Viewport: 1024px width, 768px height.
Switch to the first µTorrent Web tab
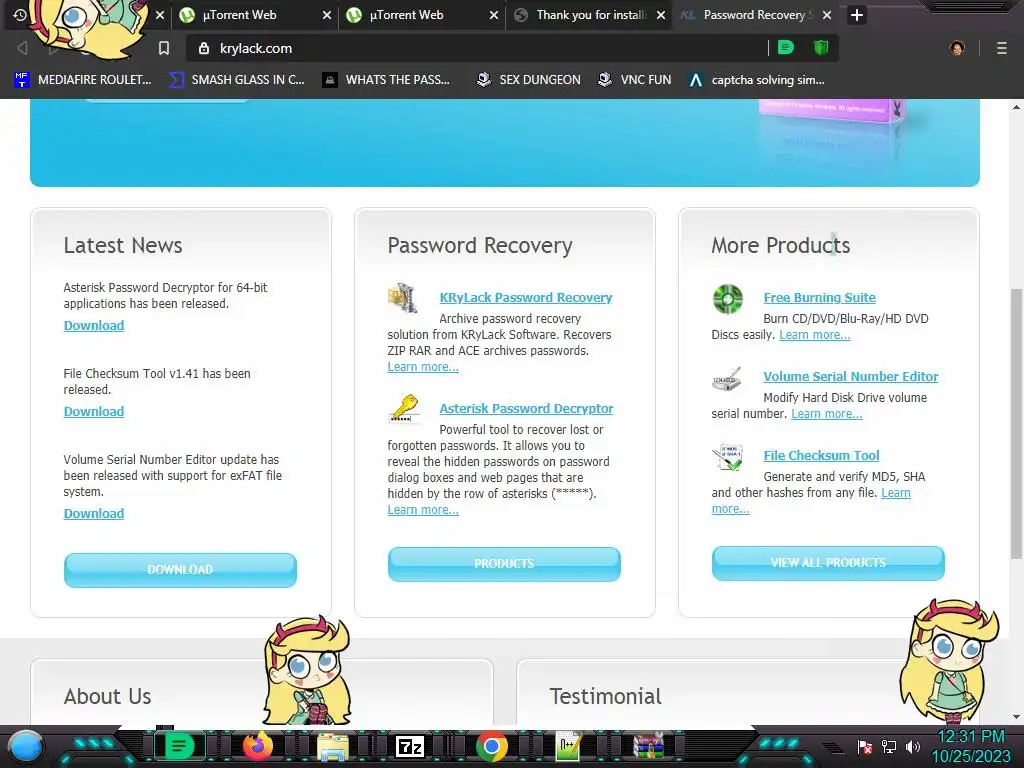point(247,15)
